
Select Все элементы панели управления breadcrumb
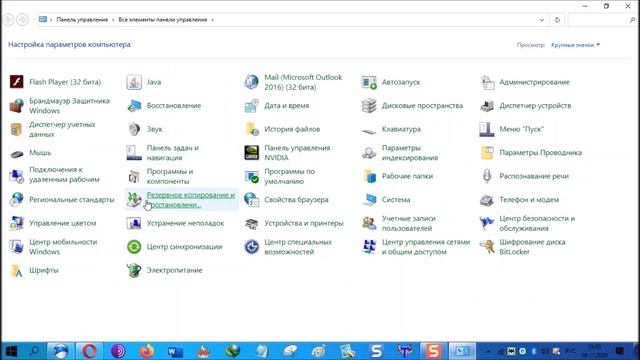(x=163, y=20)
